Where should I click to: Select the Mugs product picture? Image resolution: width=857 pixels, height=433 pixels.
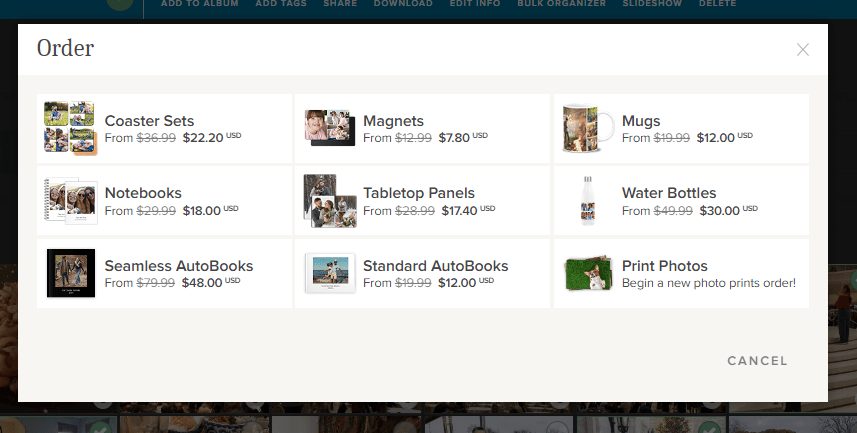tap(586, 128)
